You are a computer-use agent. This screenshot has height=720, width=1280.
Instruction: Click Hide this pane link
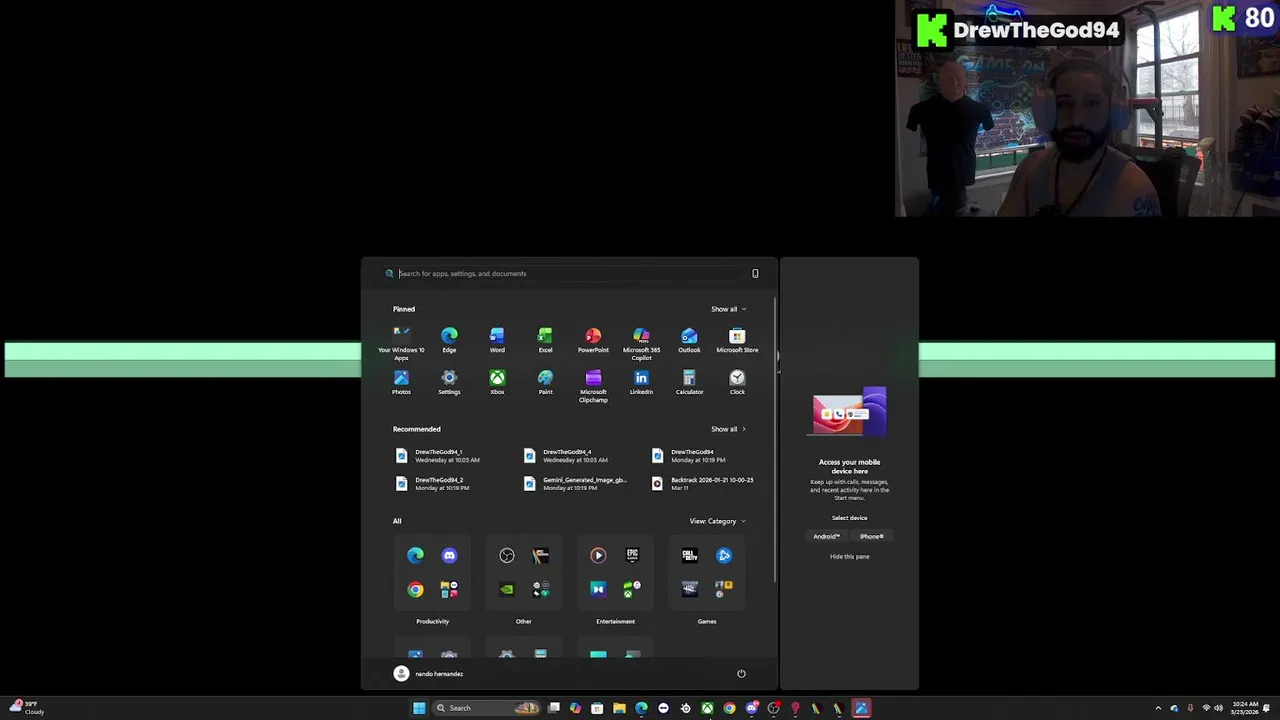click(x=849, y=557)
